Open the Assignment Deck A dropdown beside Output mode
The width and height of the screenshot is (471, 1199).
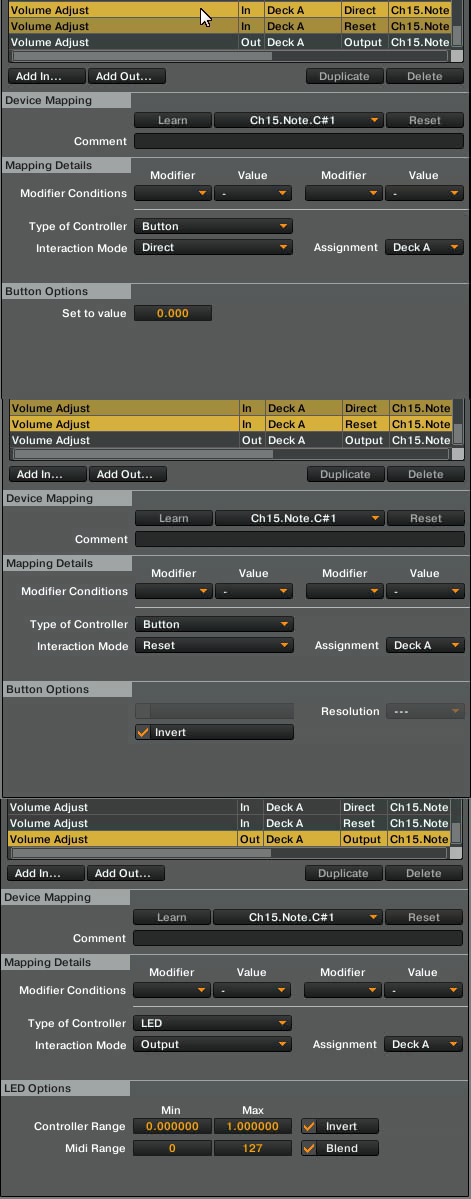tap(424, 1045)
